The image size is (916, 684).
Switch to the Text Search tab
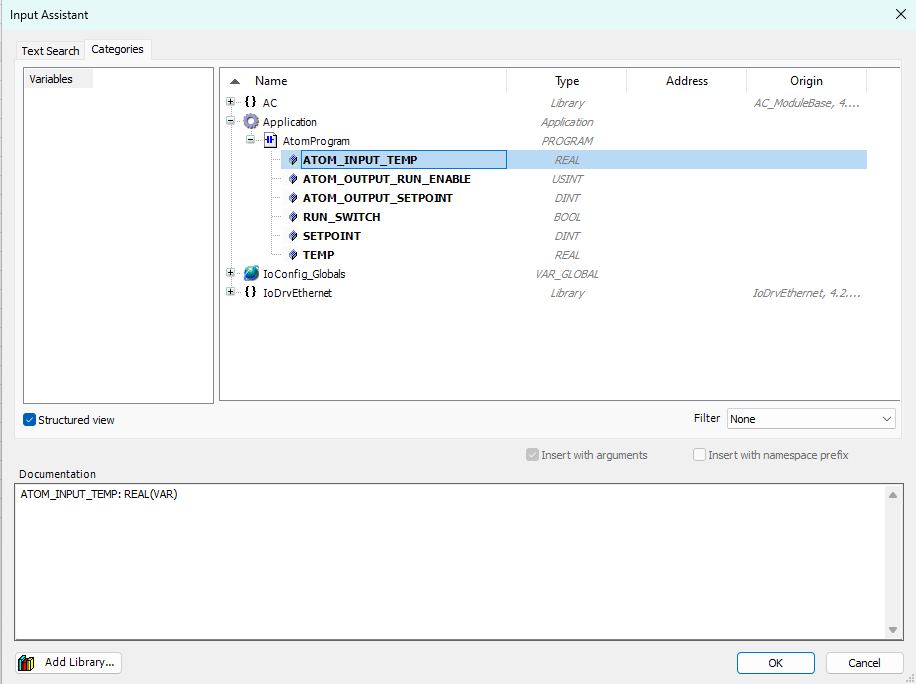pyautogui.click(x=50, y=51)
